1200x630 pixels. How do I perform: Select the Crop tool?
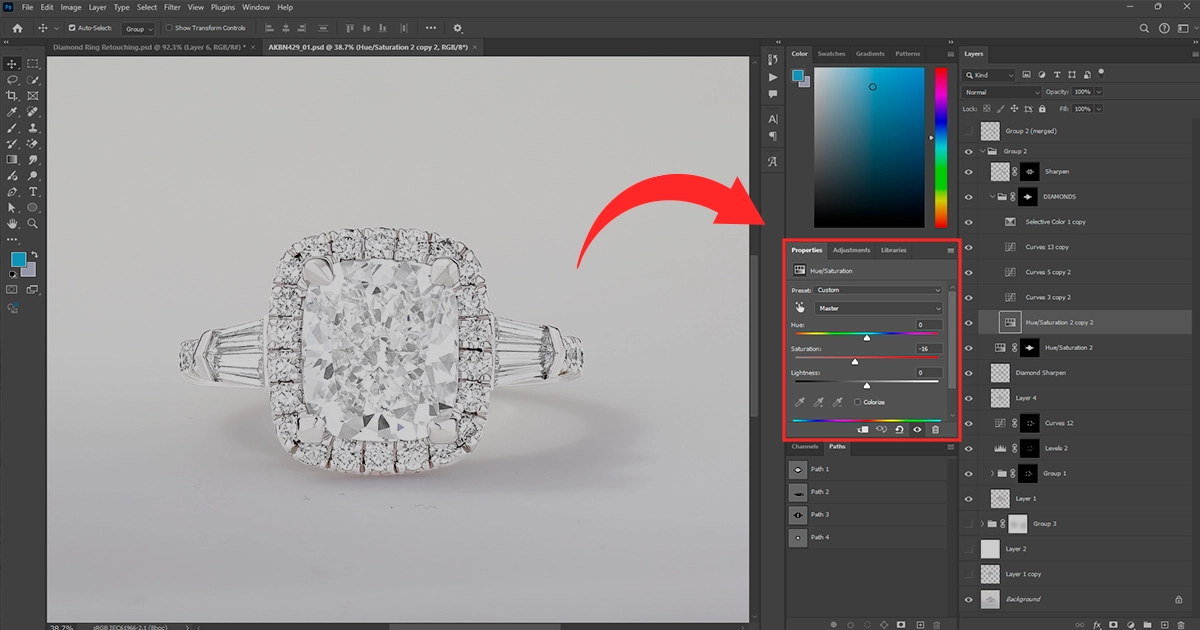[12, 96]
